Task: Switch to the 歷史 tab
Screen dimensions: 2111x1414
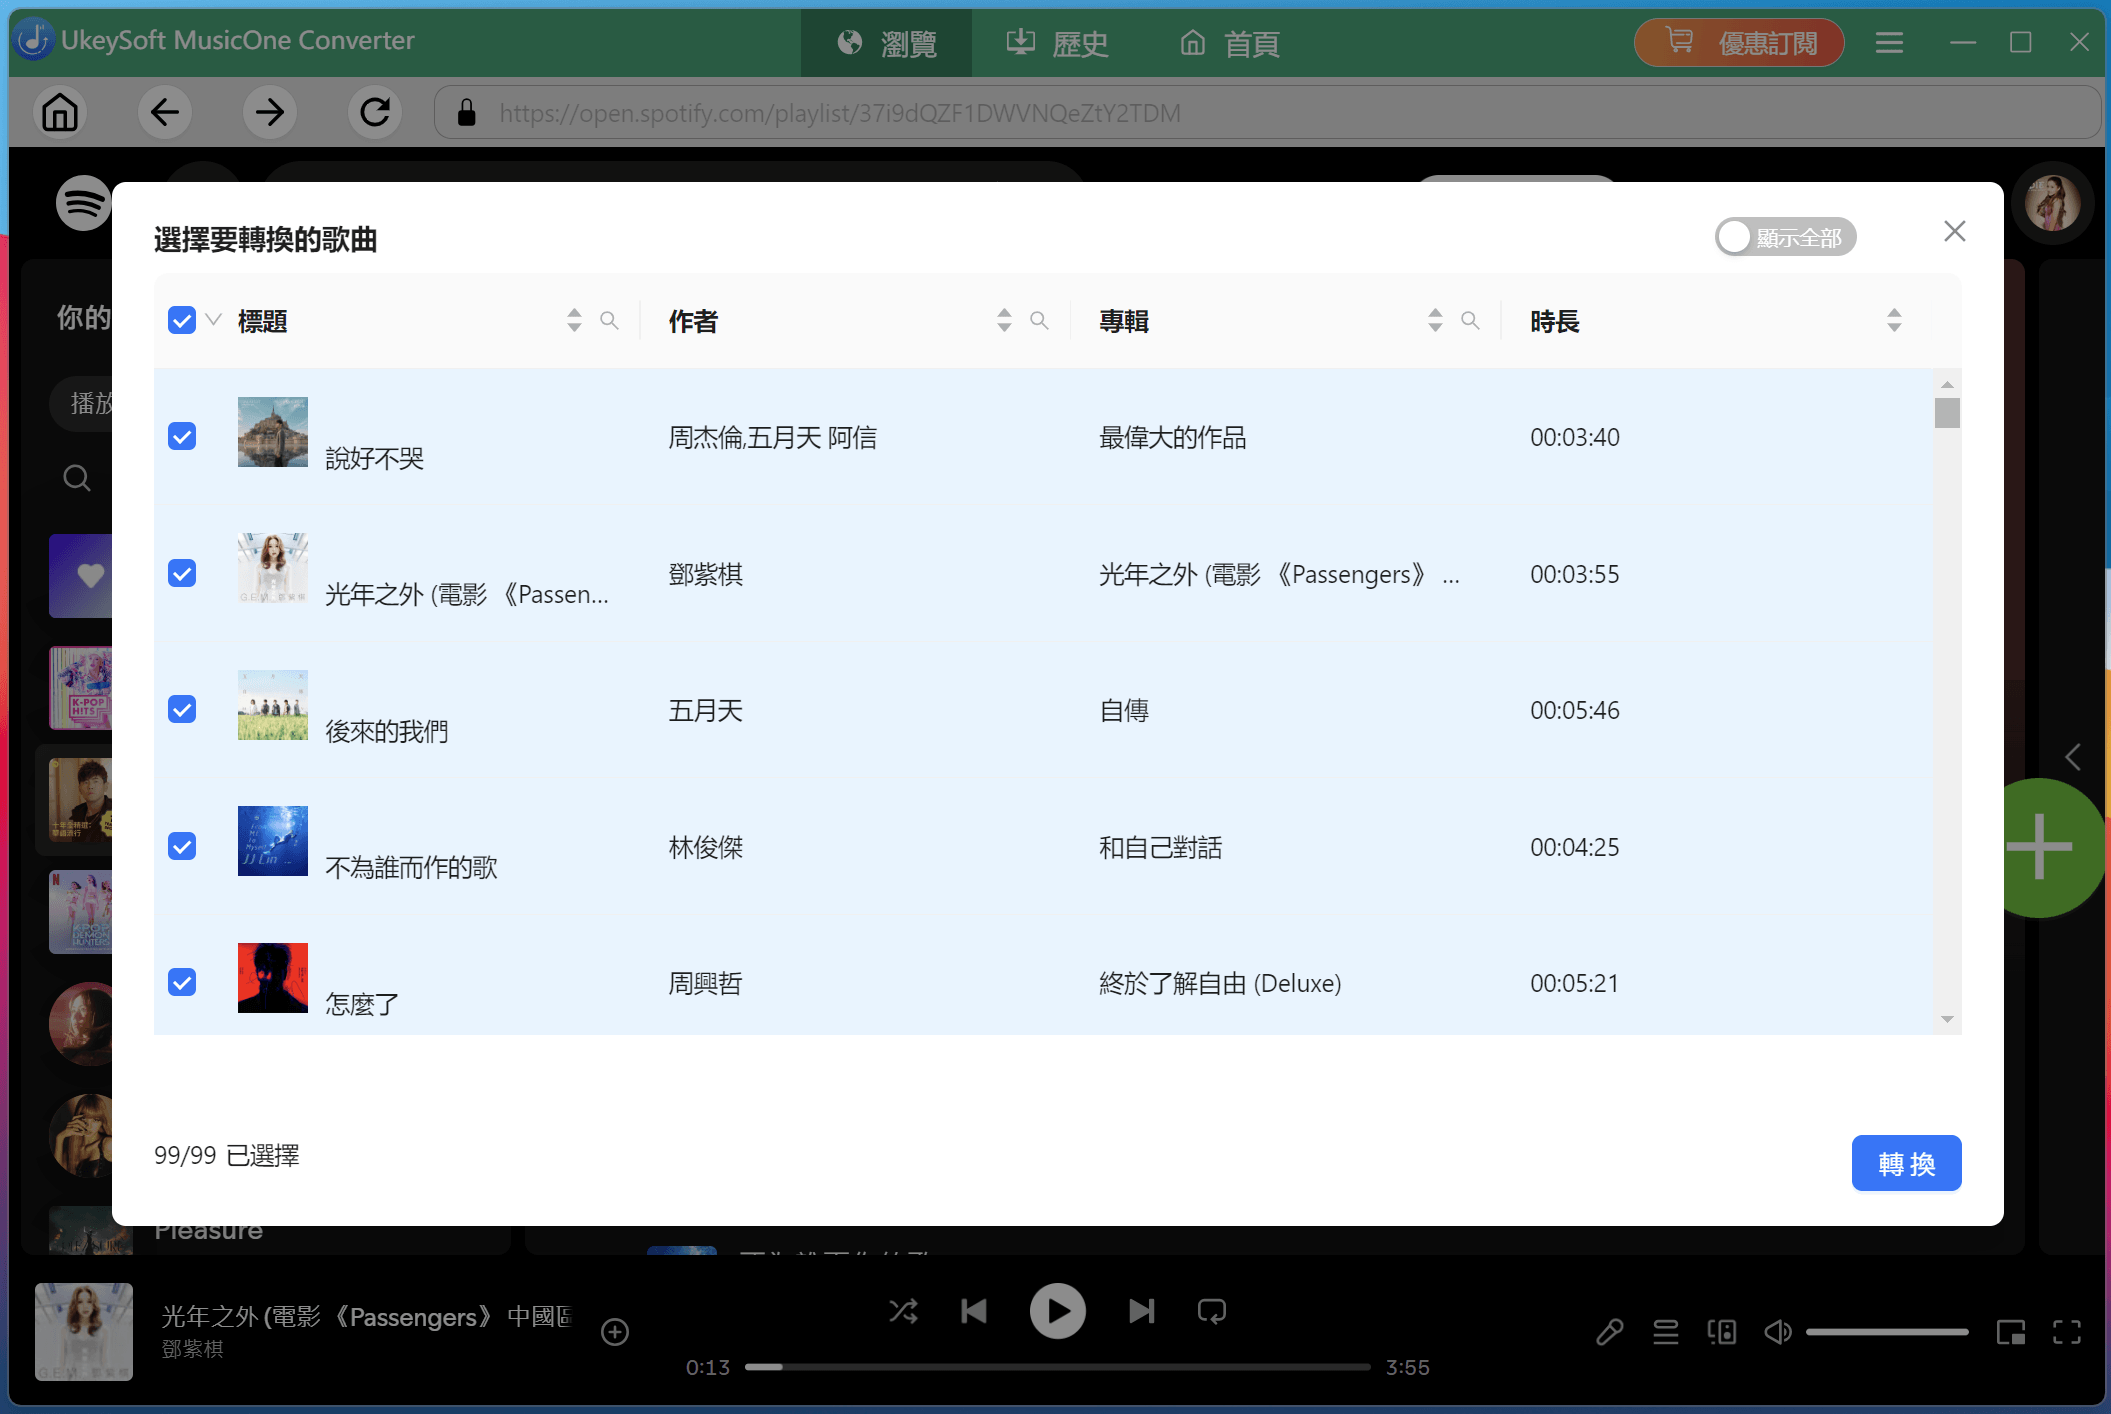Action: coord(1056,43)
